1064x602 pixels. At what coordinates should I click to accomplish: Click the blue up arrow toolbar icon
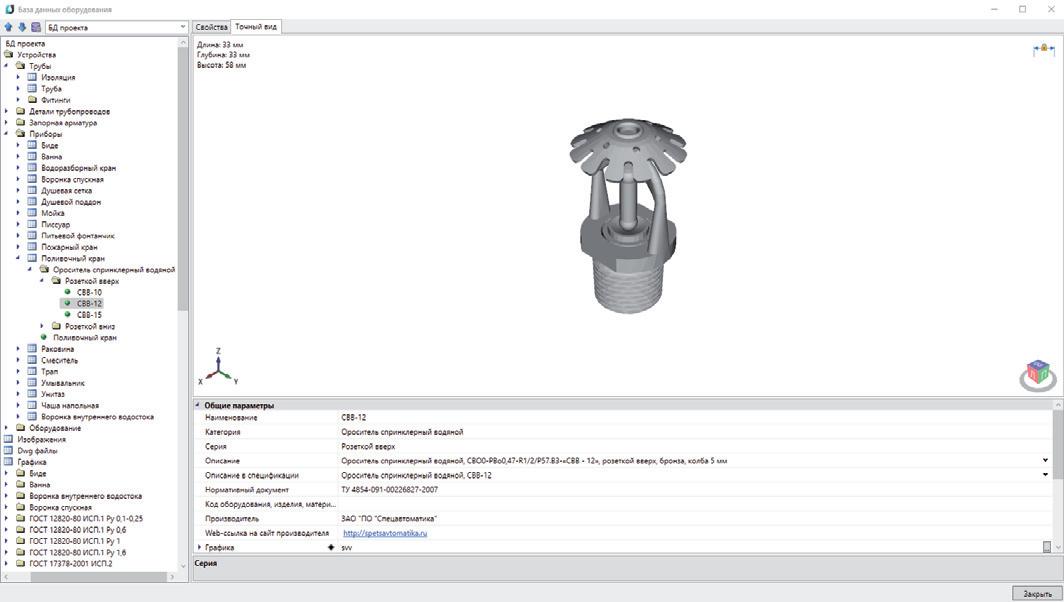coord(9,27)
